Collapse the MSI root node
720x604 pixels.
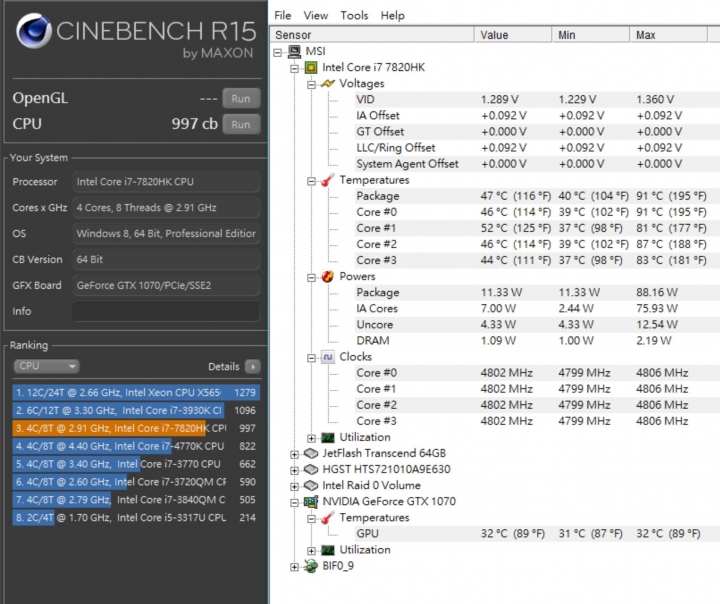(278, 53)
